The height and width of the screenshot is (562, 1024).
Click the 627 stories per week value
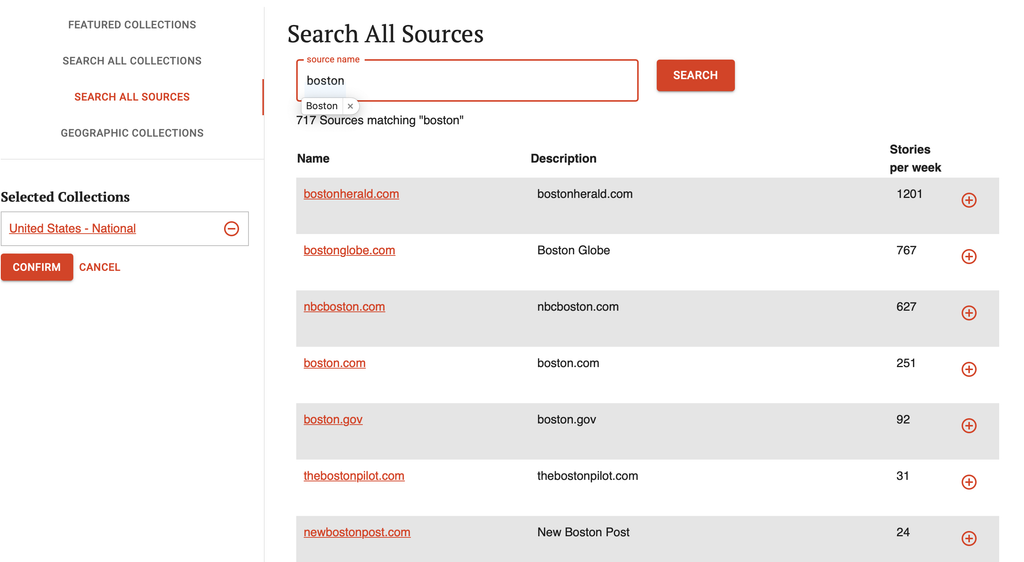click(906, 307)
